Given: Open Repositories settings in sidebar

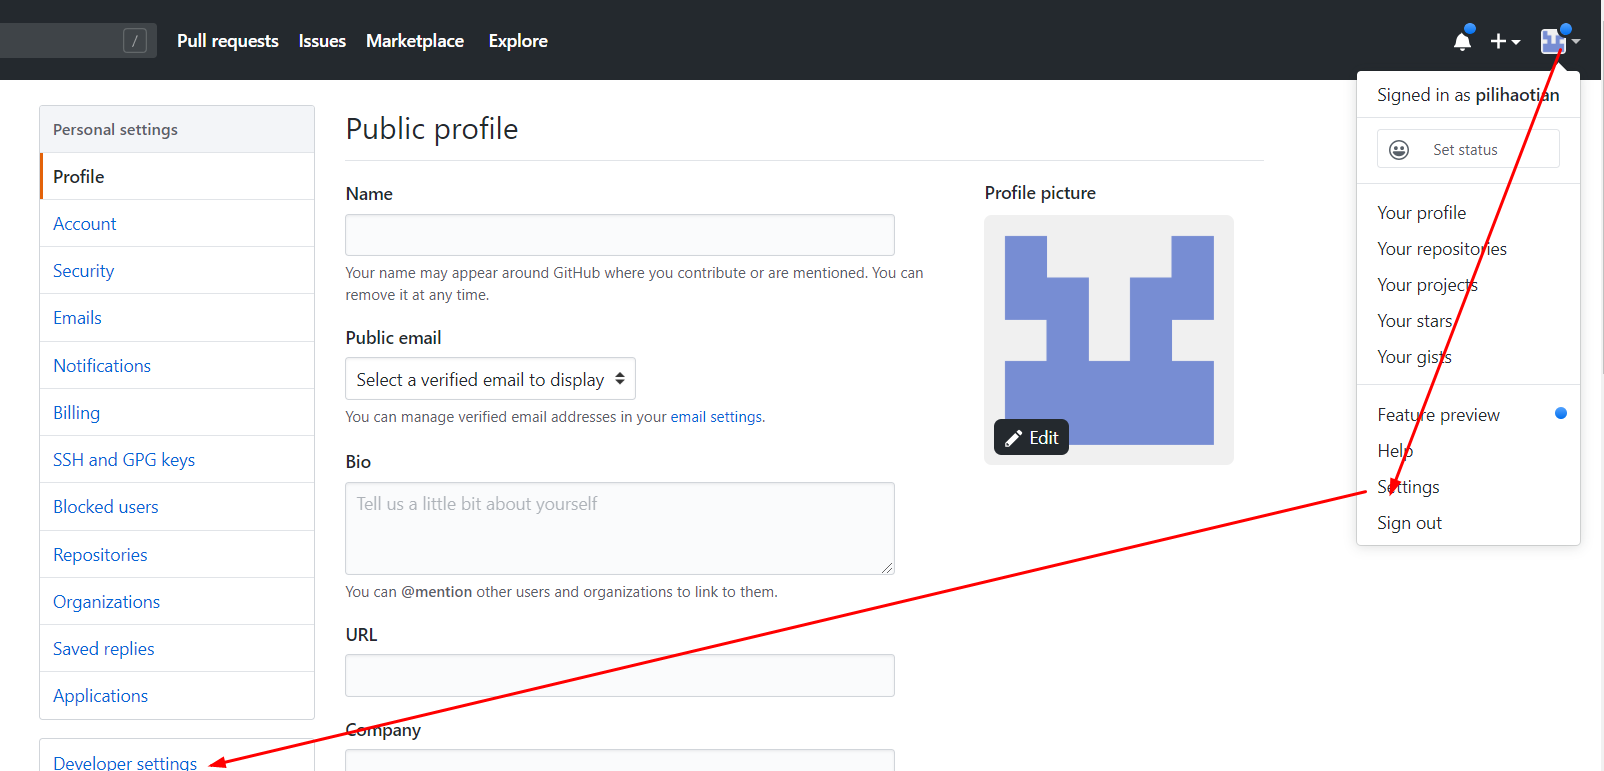Looking at the screenshot, I should pyautogui.click(x=177, y=554).
